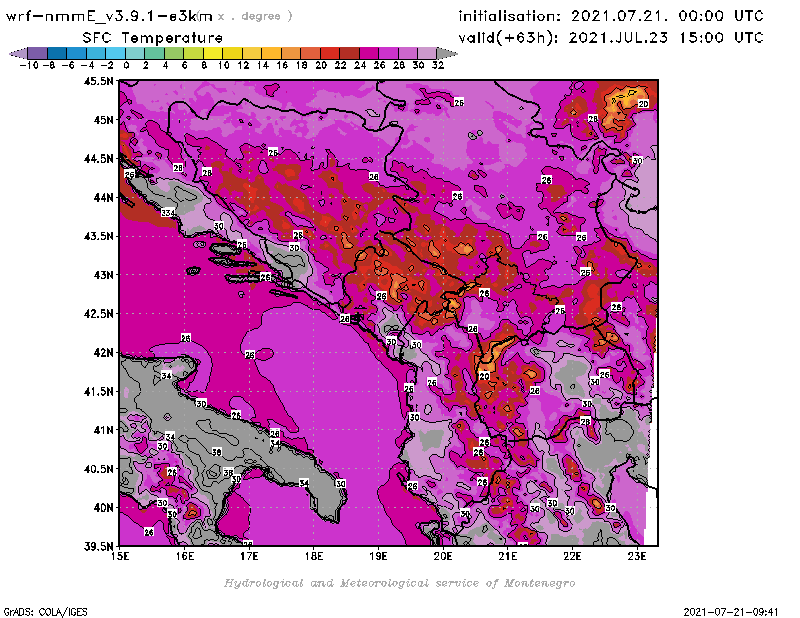The width and height of the screenshot is (800, 618).
Task: Click the 'GrADS: COLA/IGES' footer text
Action: (x=45, y=612)
